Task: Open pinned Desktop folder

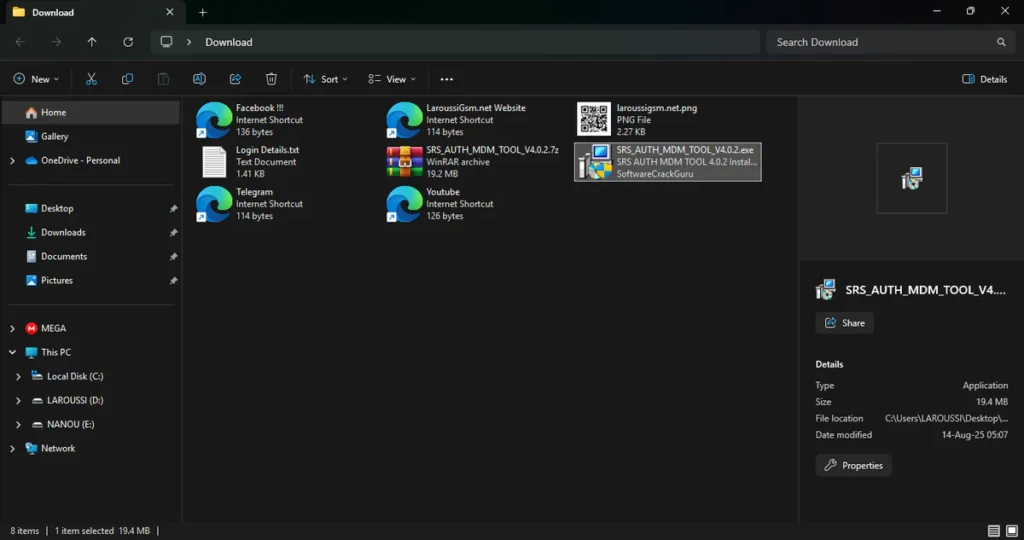Action: click(91, 208)
